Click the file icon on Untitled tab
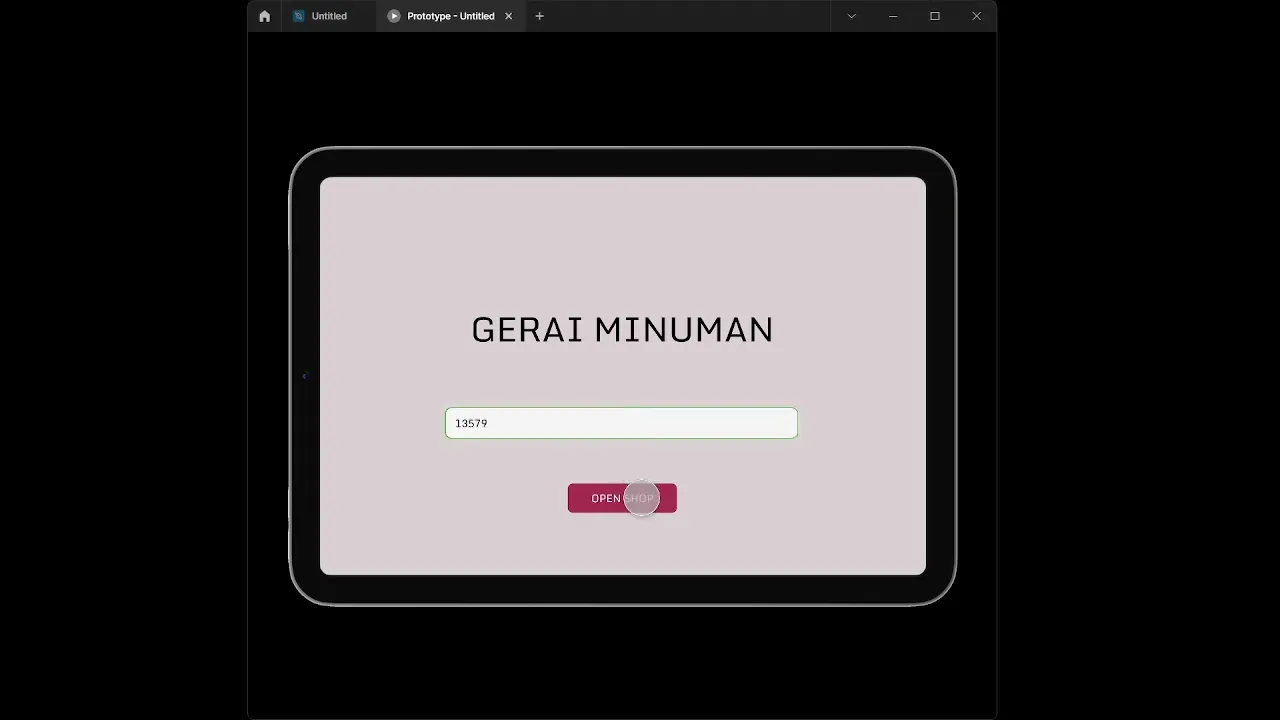Viewport: 1280px width, 720px height. (298, 16)
